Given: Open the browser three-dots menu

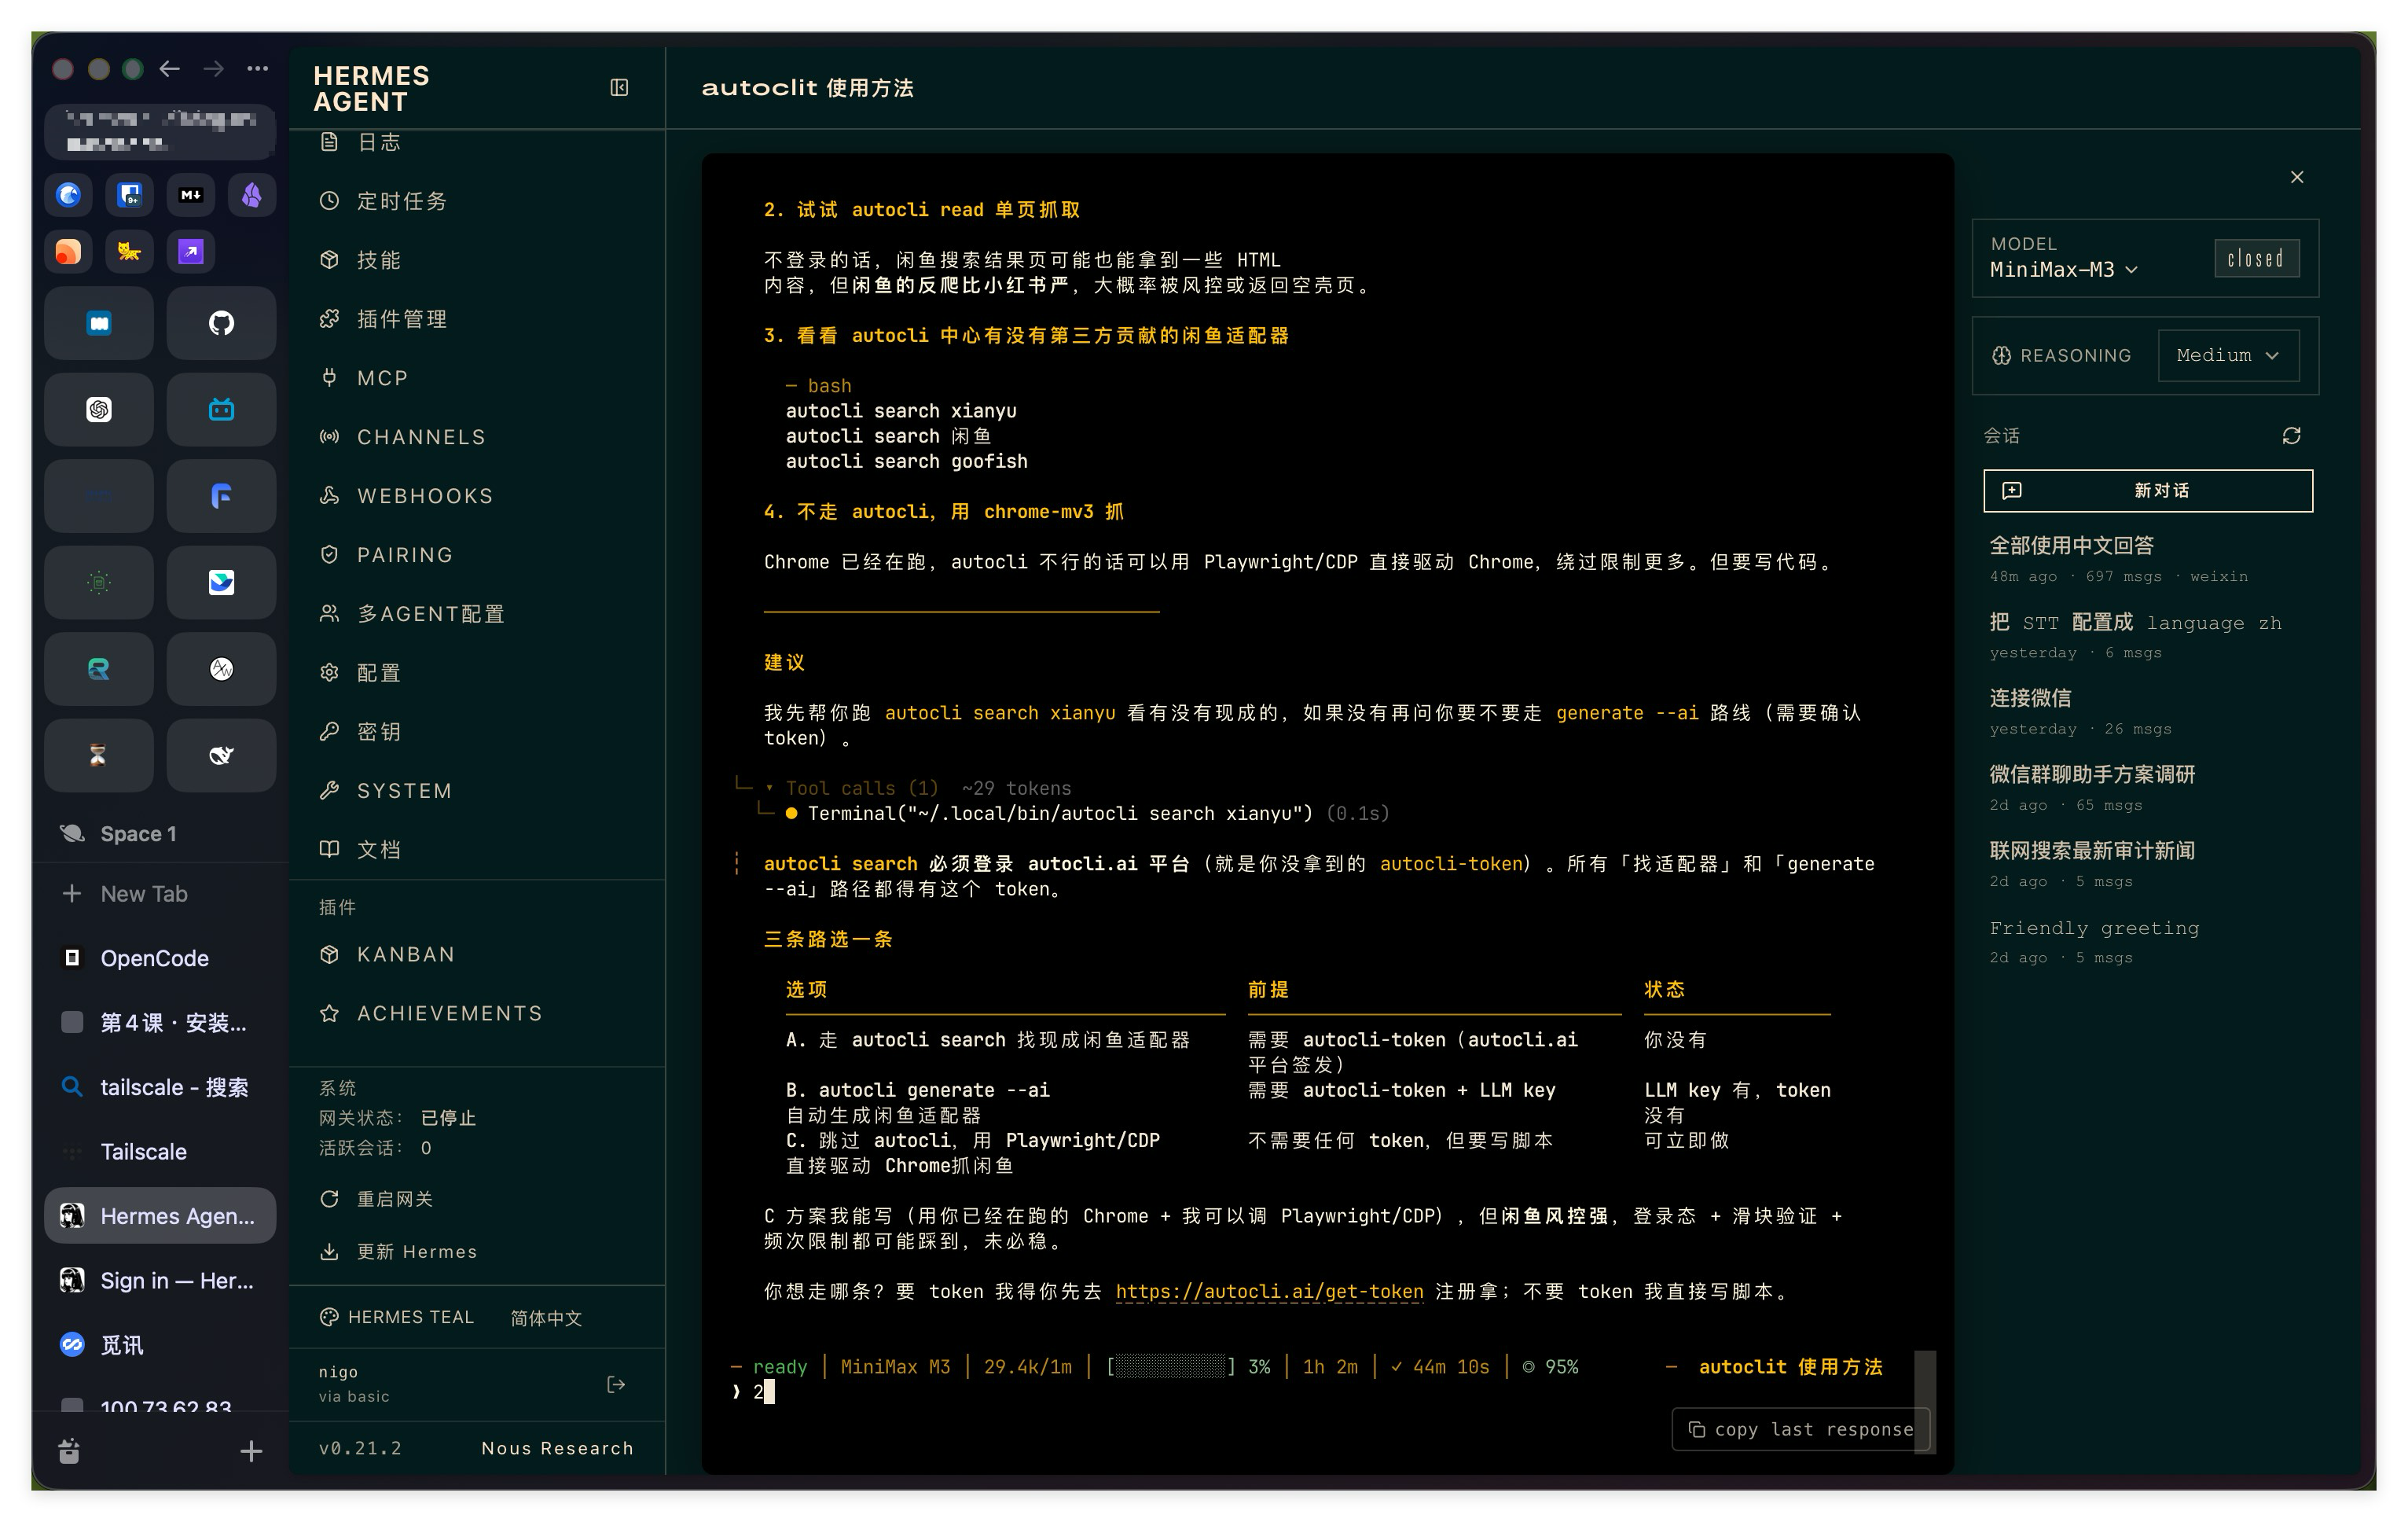Looking at the screenshot, I should coord(257,68).
